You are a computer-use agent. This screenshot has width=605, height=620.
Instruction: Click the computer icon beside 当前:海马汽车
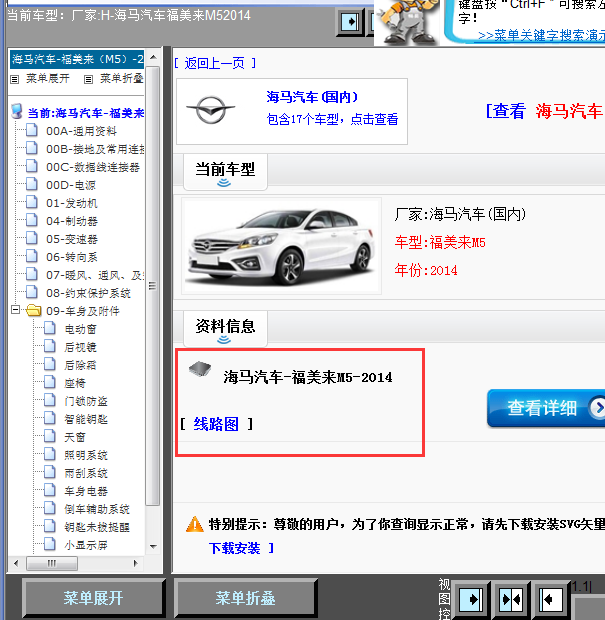[17, 112]
